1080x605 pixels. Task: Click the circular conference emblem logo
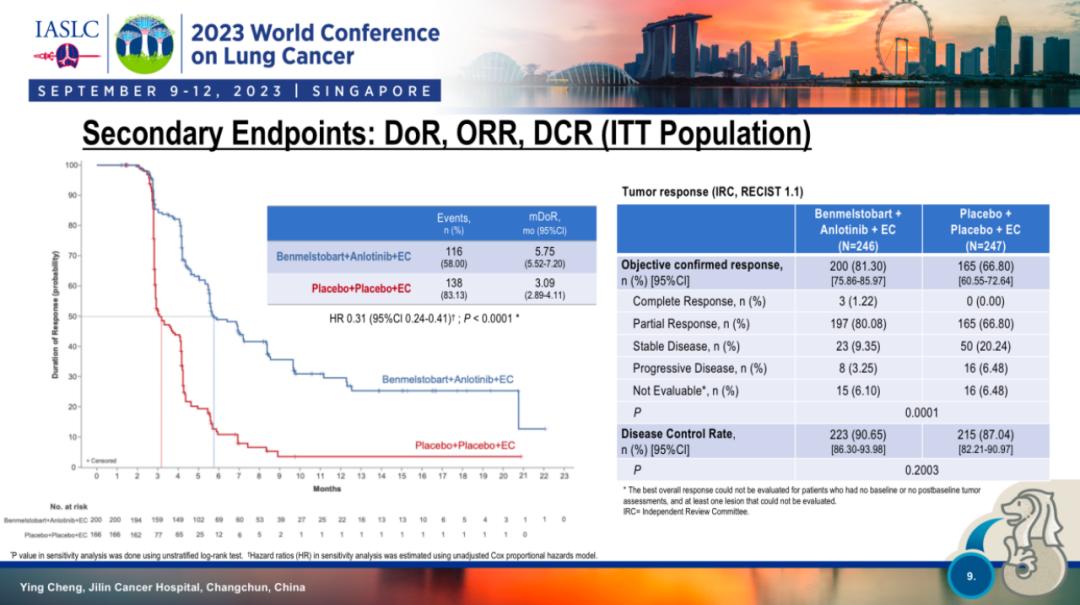pyautogui.click(x=144, y=42)
